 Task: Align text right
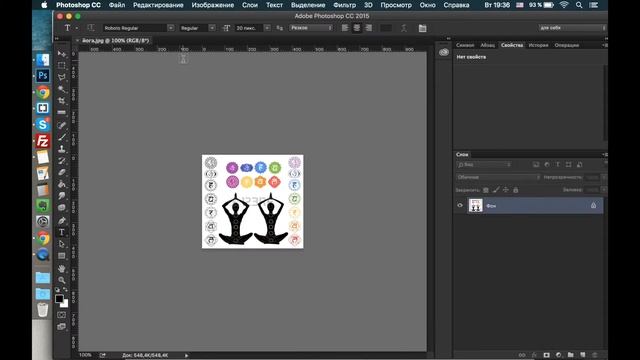(x=369, y=28)
